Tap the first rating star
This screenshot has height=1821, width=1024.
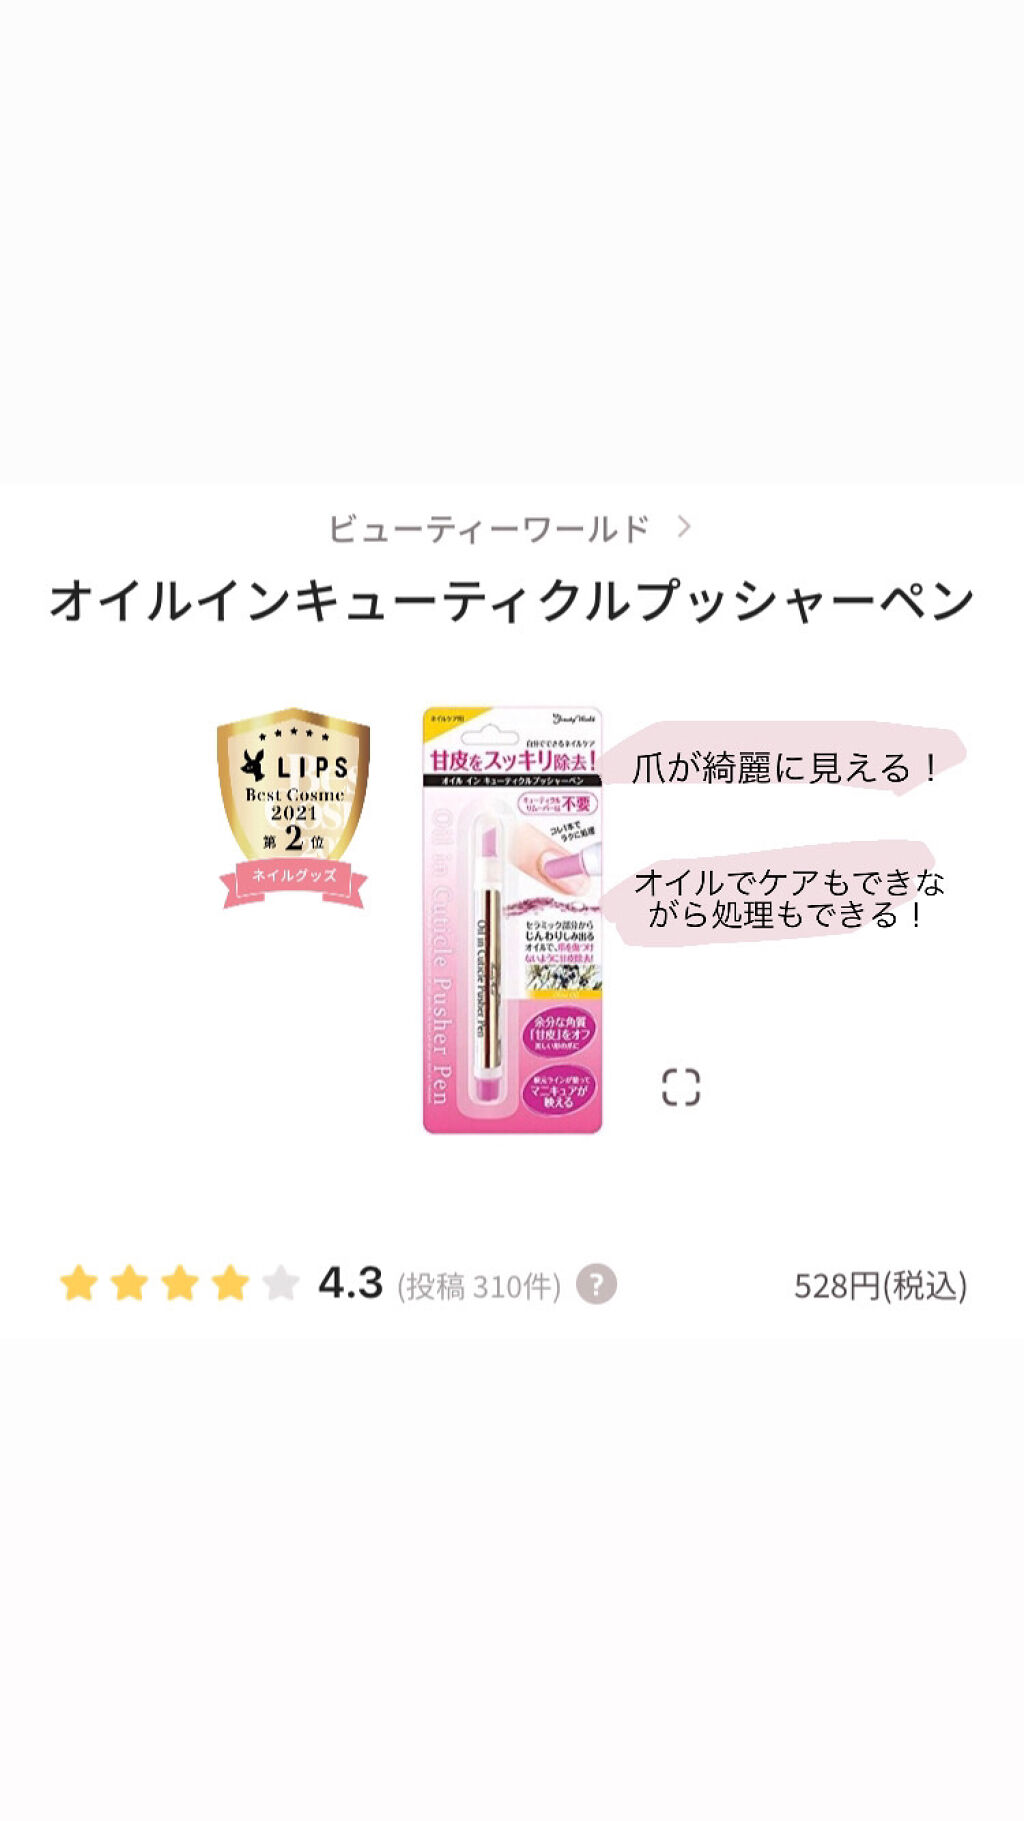78,1283
